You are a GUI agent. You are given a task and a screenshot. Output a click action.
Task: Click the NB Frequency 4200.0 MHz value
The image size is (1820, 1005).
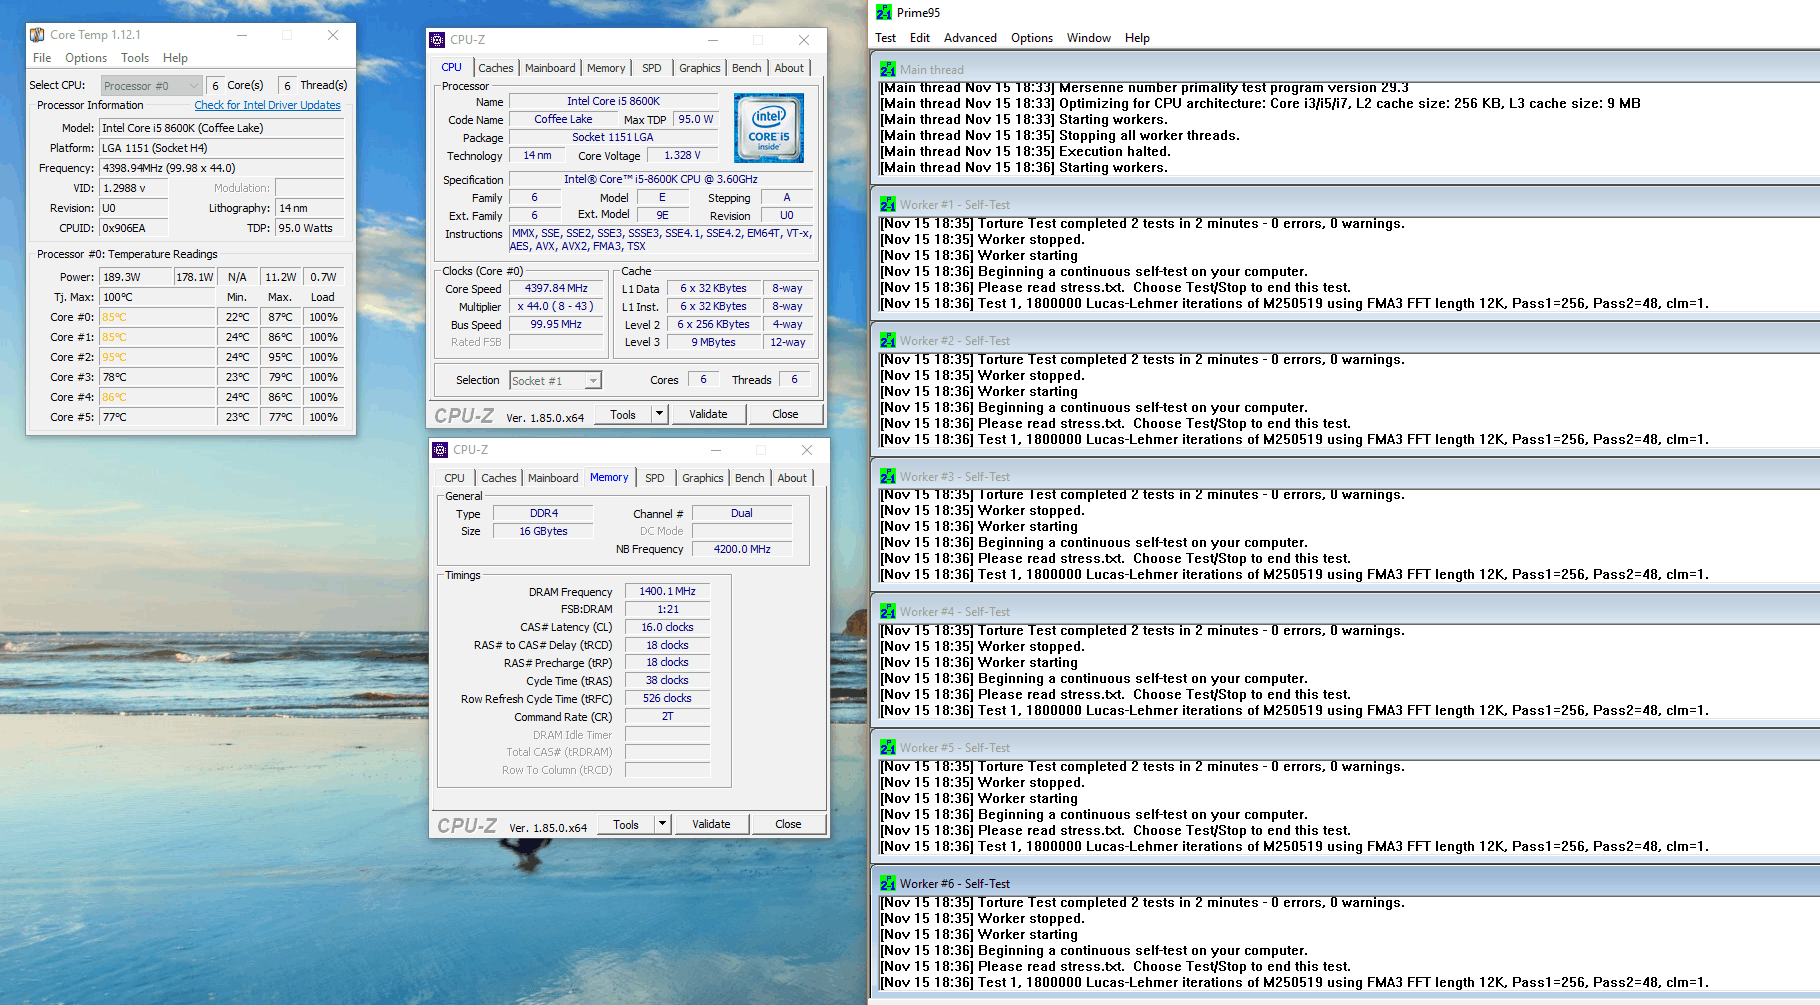point(742,549)
